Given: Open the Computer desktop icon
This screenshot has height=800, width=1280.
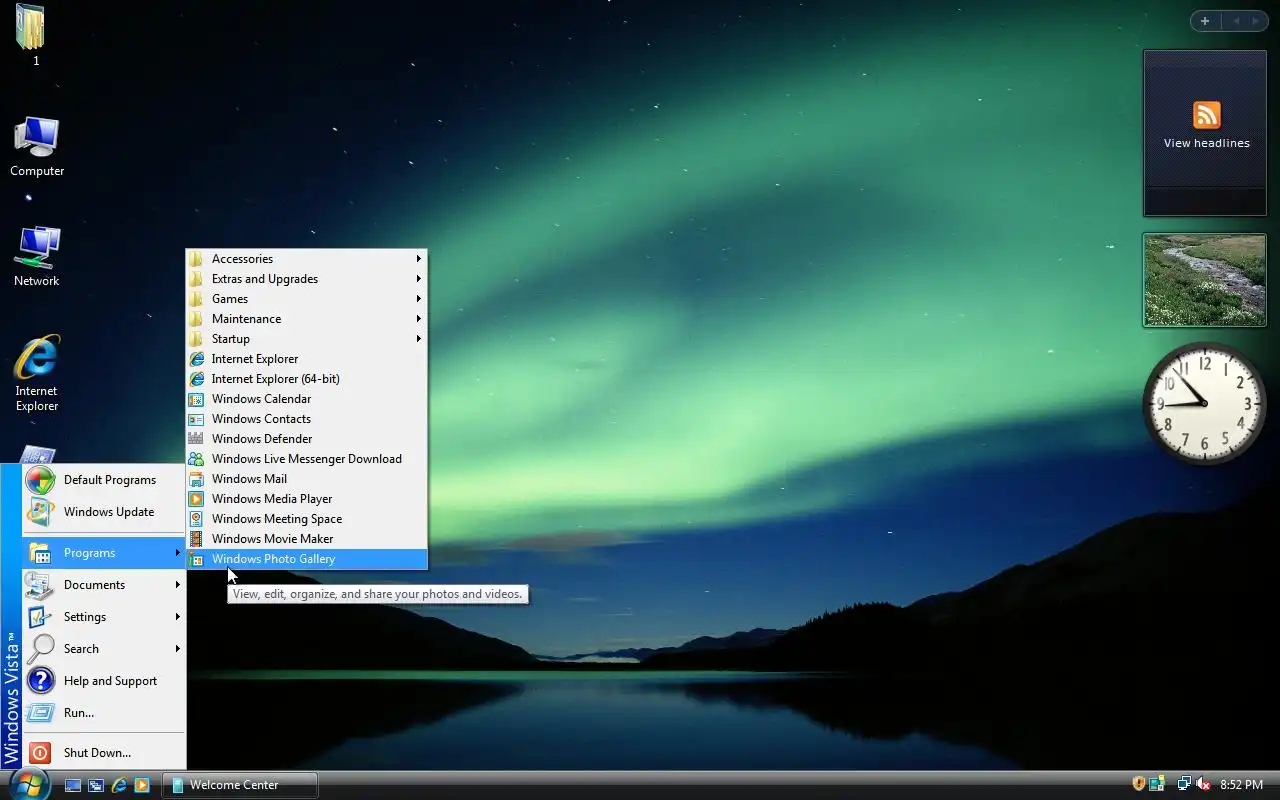Looking at the screenshot, I should (37, 146).
